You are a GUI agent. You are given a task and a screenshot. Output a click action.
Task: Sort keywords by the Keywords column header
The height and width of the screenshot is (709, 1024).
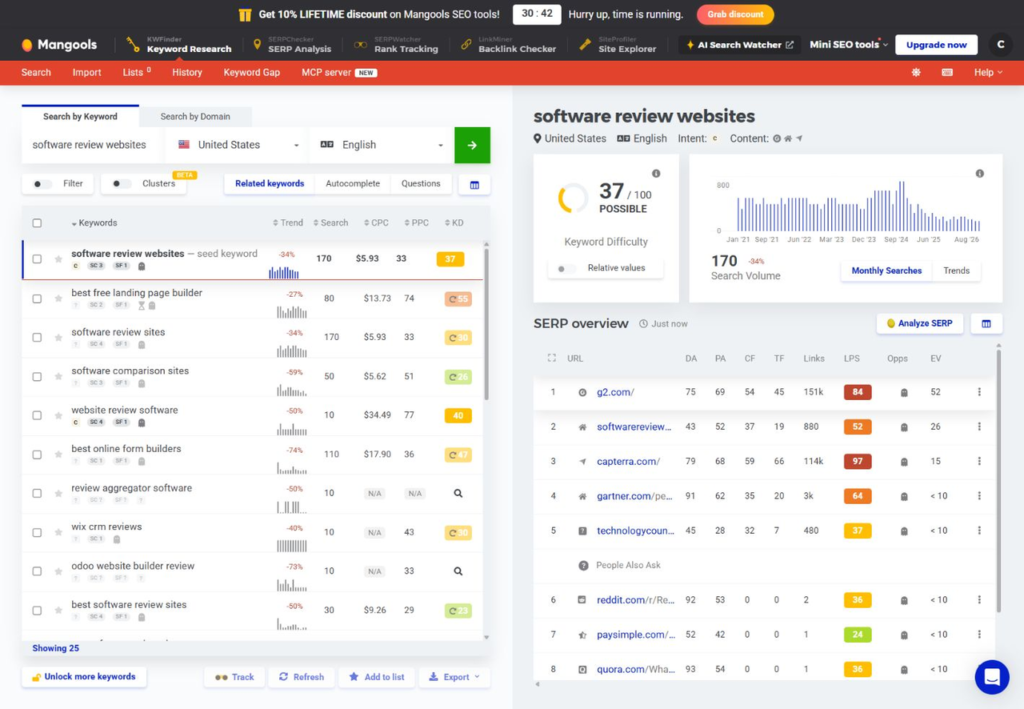click(94, 223)
